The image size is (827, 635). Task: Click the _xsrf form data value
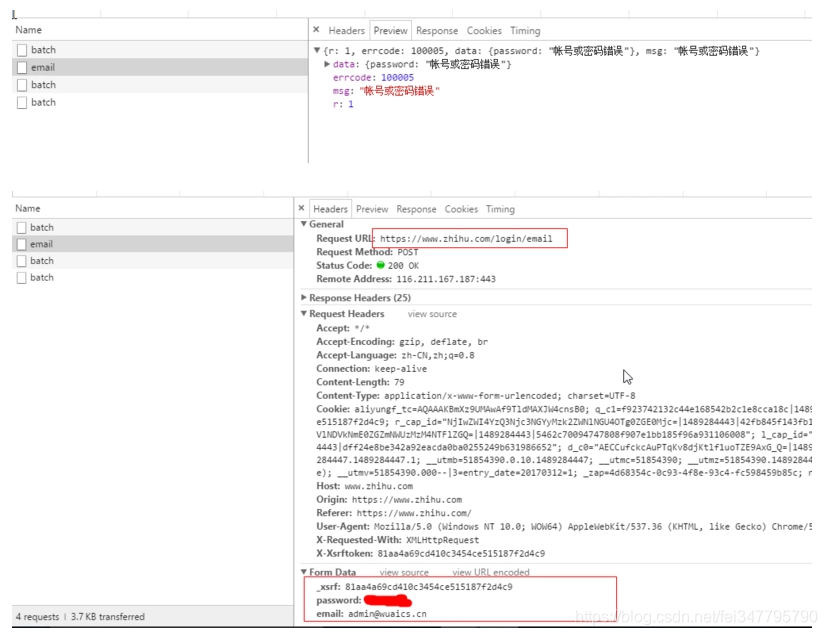[429, 587]
